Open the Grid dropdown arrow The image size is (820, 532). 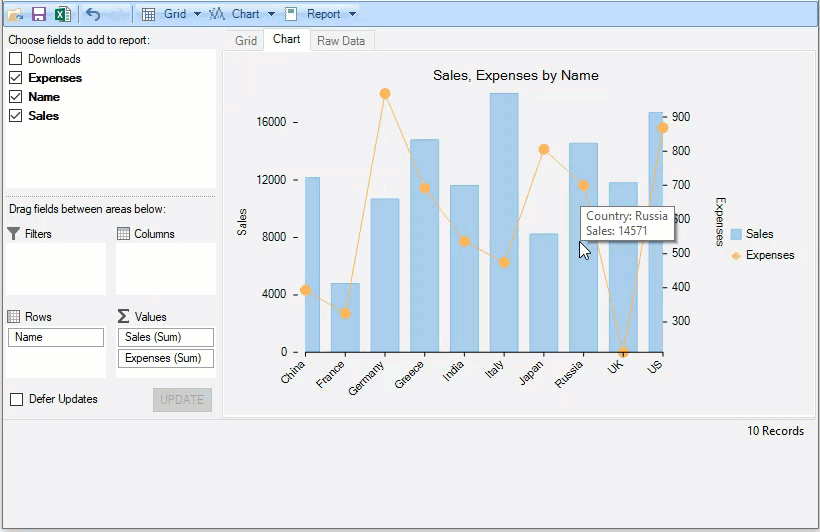click(x=197, y=14)
